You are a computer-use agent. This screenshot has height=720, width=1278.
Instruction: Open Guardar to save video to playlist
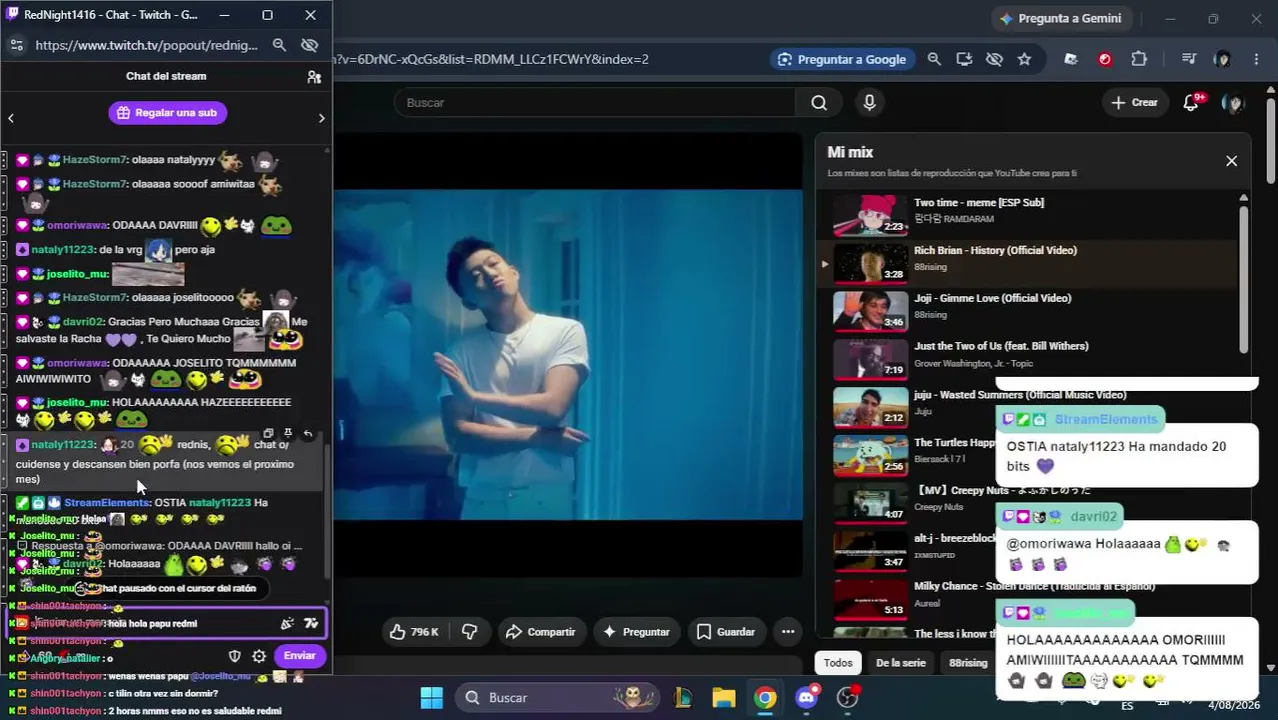725,632
